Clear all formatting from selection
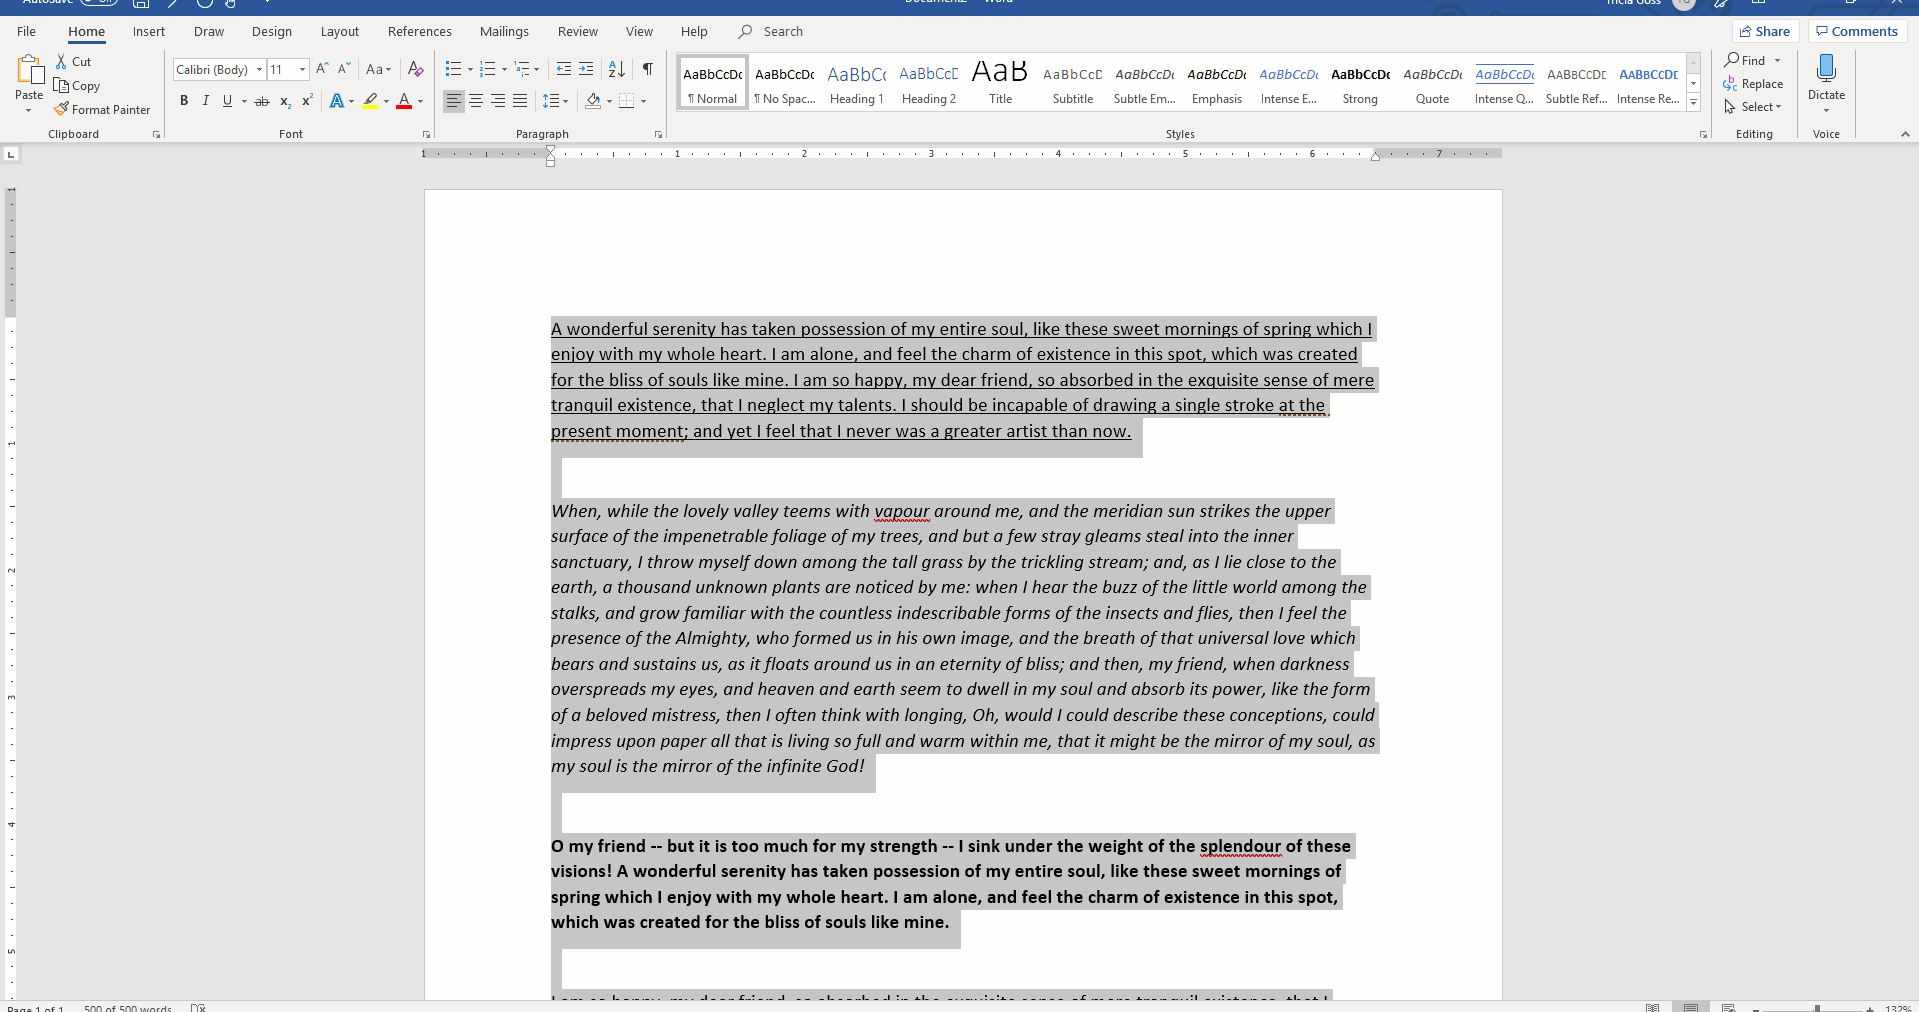This screenshot has width=1919, height=1012. point(416,69)
